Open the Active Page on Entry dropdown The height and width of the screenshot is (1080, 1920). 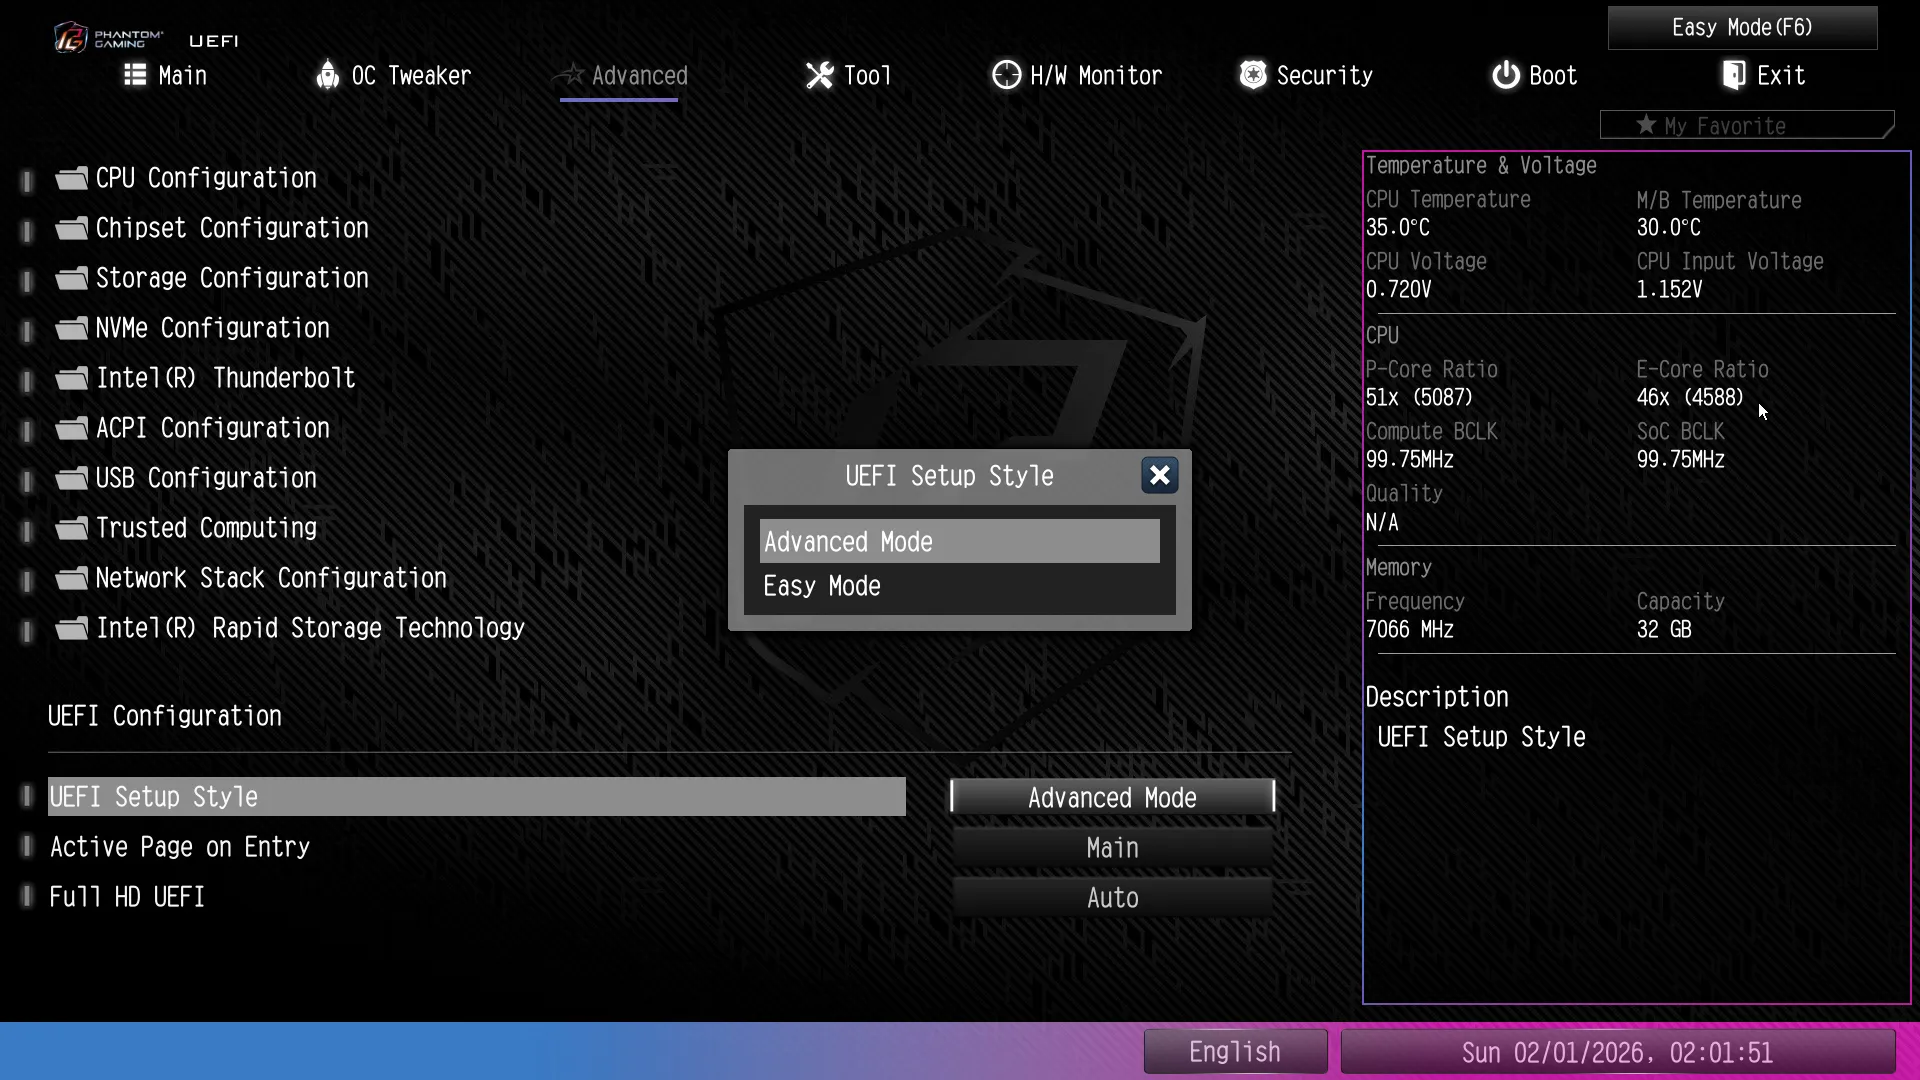pos(1112,847)
